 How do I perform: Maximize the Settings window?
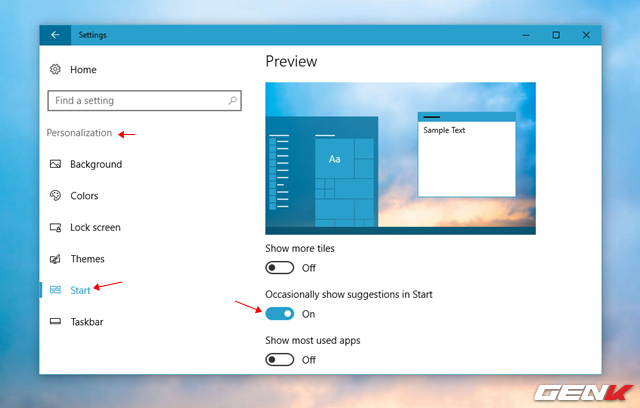(556, 35)
